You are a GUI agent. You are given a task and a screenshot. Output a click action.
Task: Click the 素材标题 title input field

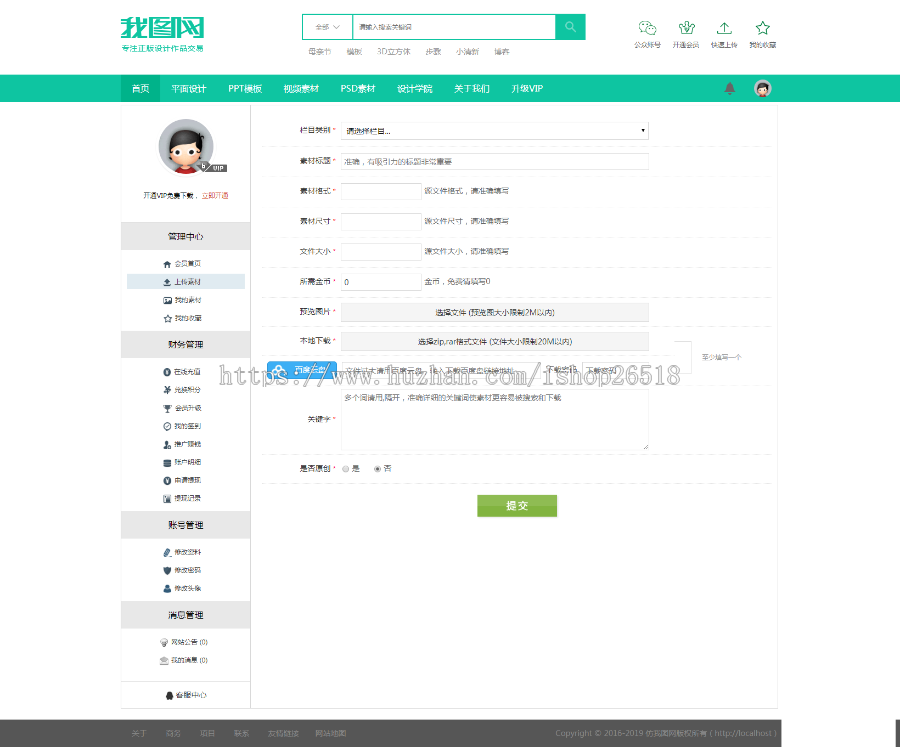(495, 161)
